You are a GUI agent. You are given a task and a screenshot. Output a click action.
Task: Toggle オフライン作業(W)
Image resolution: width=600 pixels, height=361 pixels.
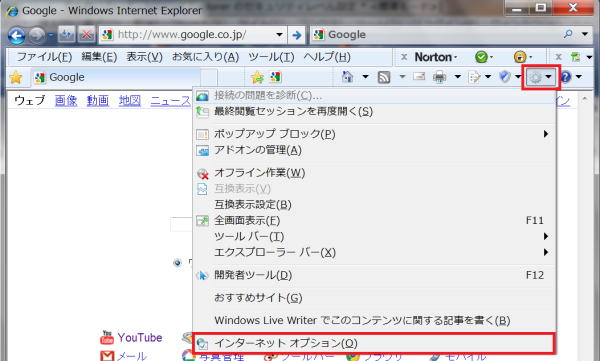(373, 173)
